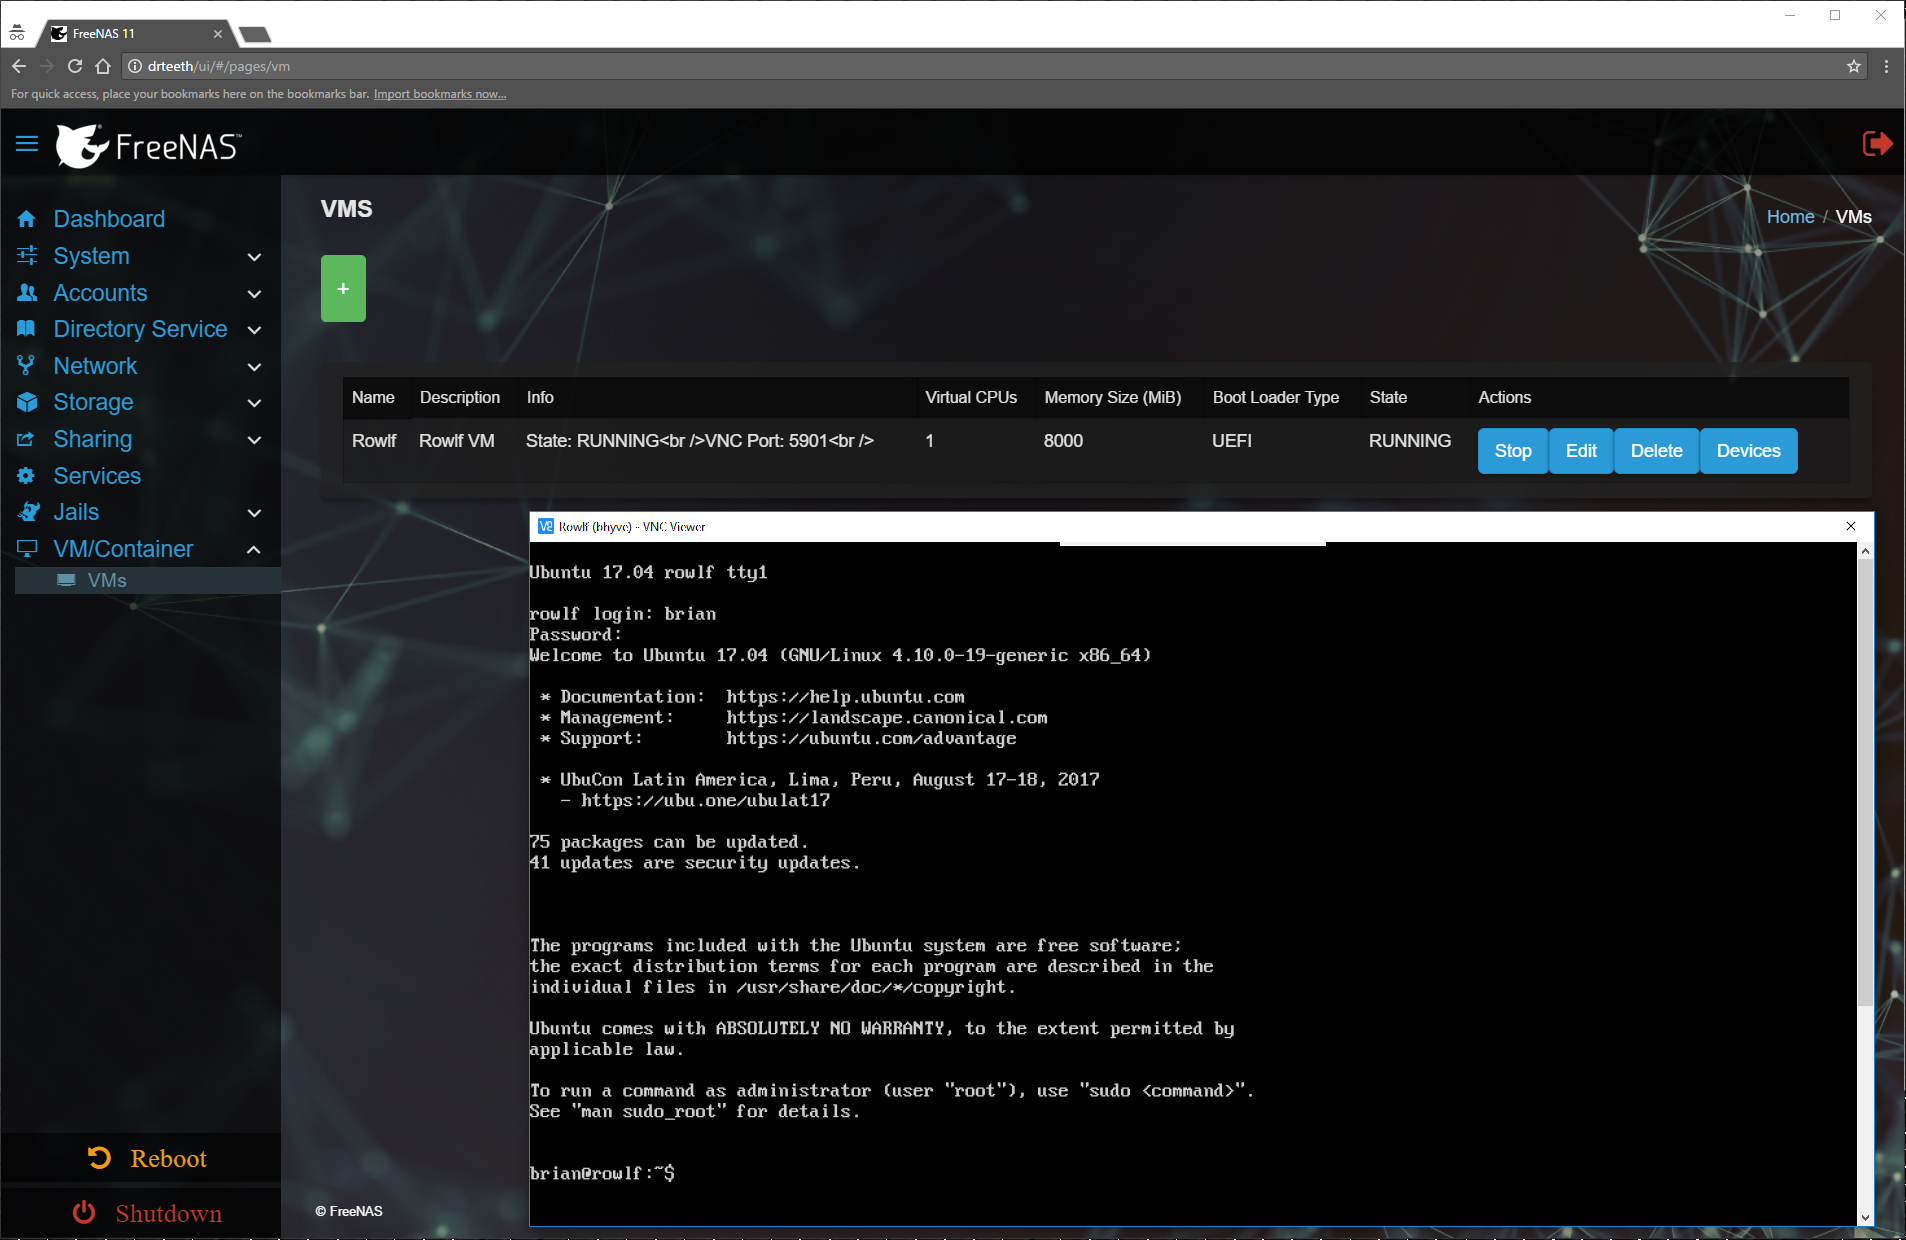
Task: Expand the Storage menu chevron
Action: (254, 403)
